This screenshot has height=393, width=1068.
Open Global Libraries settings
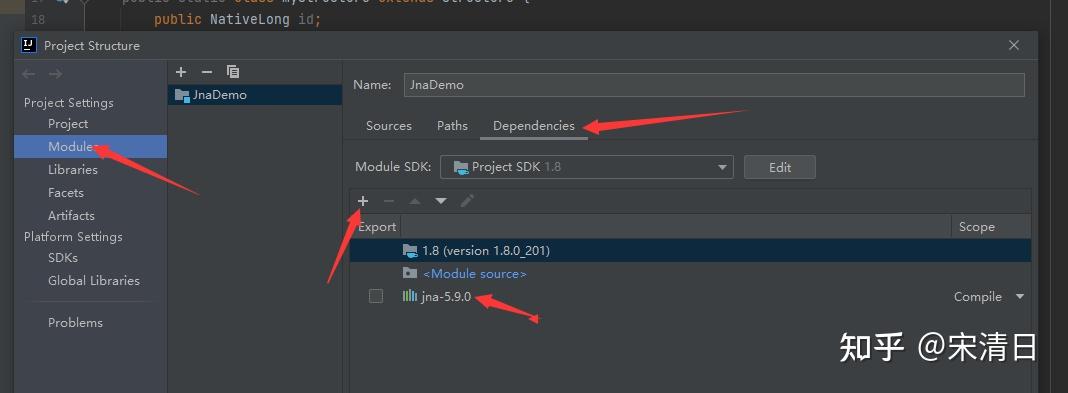coord(94,281)
